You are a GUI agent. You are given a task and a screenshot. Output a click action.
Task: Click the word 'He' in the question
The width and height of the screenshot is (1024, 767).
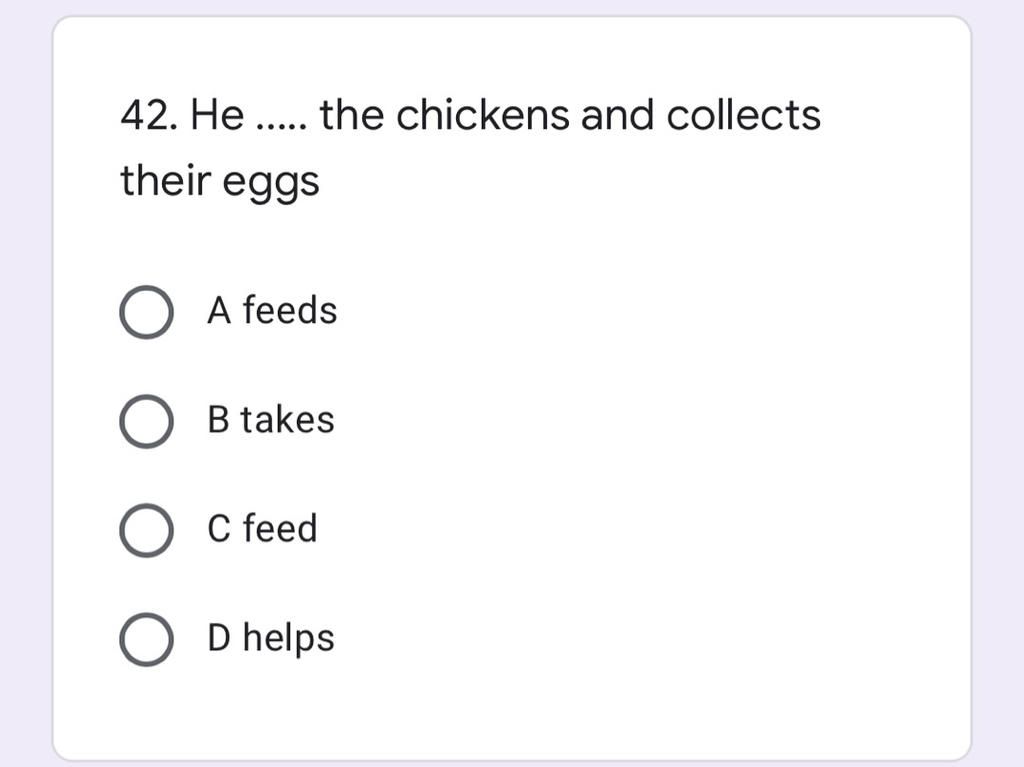point(217,115)
